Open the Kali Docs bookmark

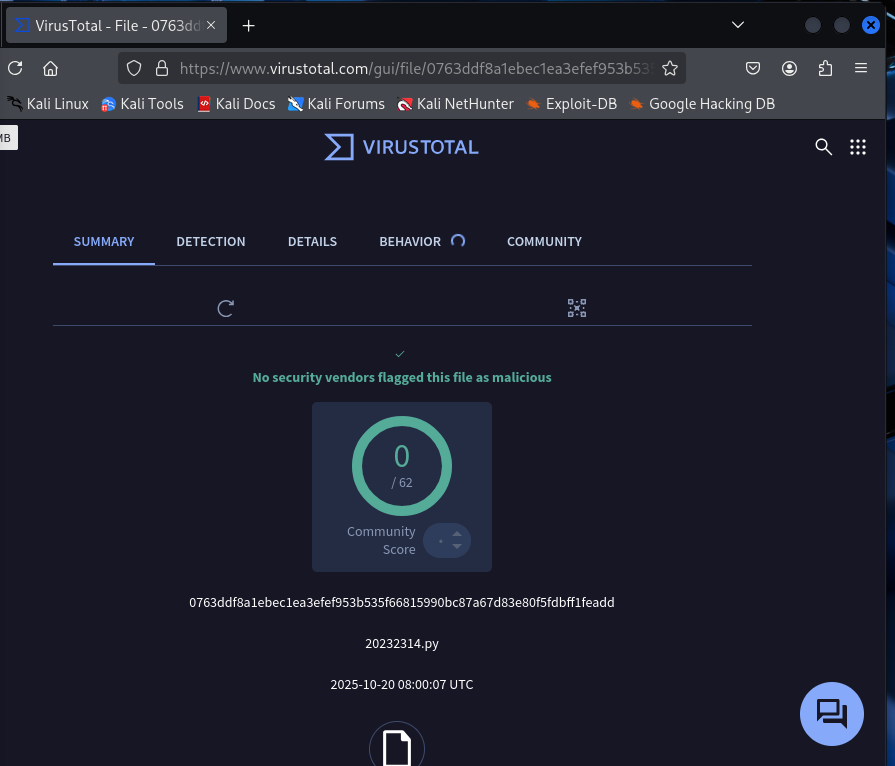pos(236,104)
